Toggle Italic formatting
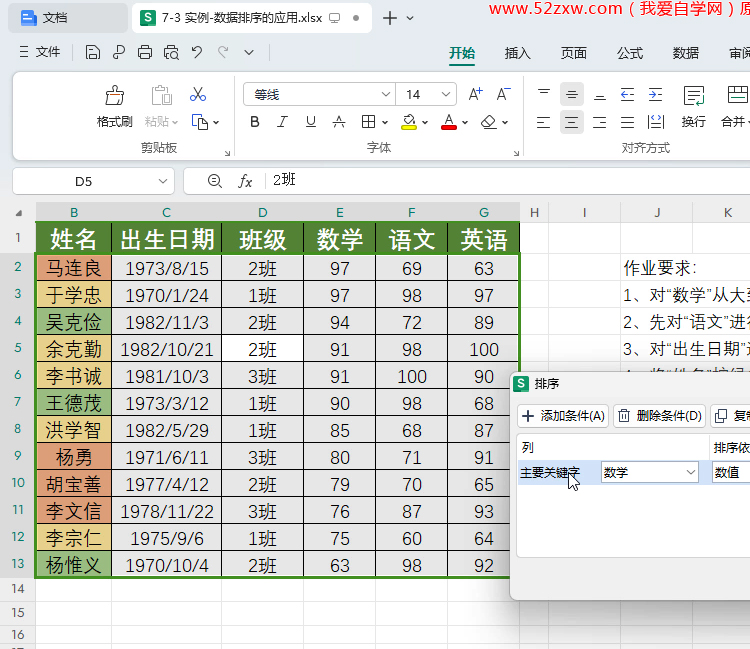The image size is (750, 649). pyautogui.click(x=283, y=122)
